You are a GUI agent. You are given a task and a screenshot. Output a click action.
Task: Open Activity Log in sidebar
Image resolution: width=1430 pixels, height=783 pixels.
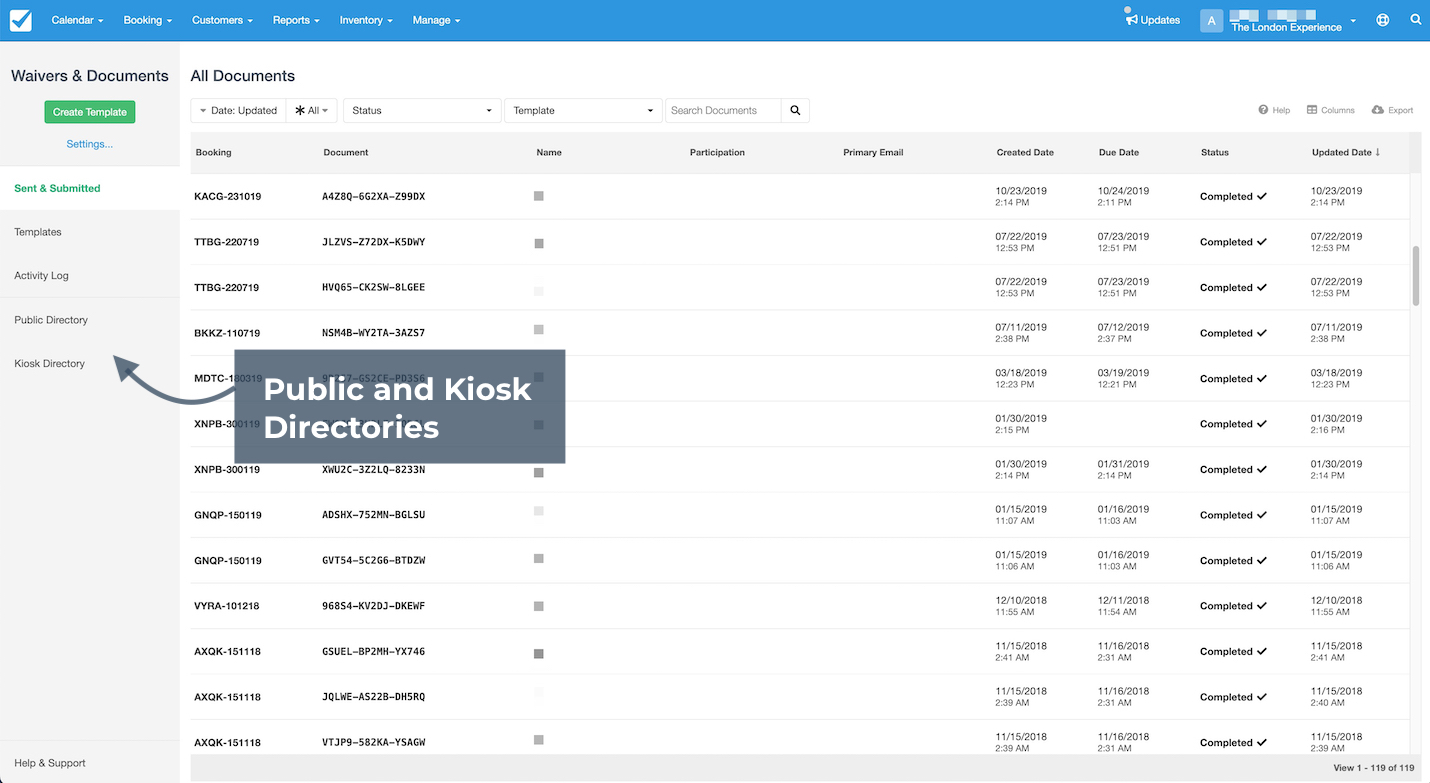point(41,276)
